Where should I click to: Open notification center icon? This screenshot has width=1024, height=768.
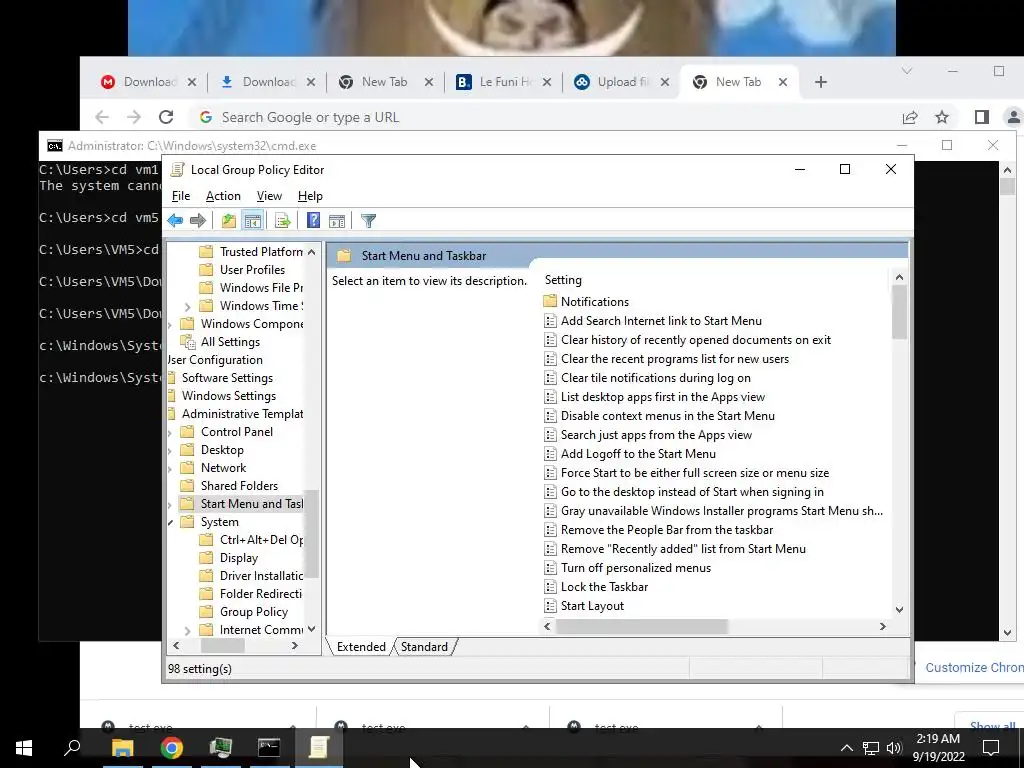(991, 748)
